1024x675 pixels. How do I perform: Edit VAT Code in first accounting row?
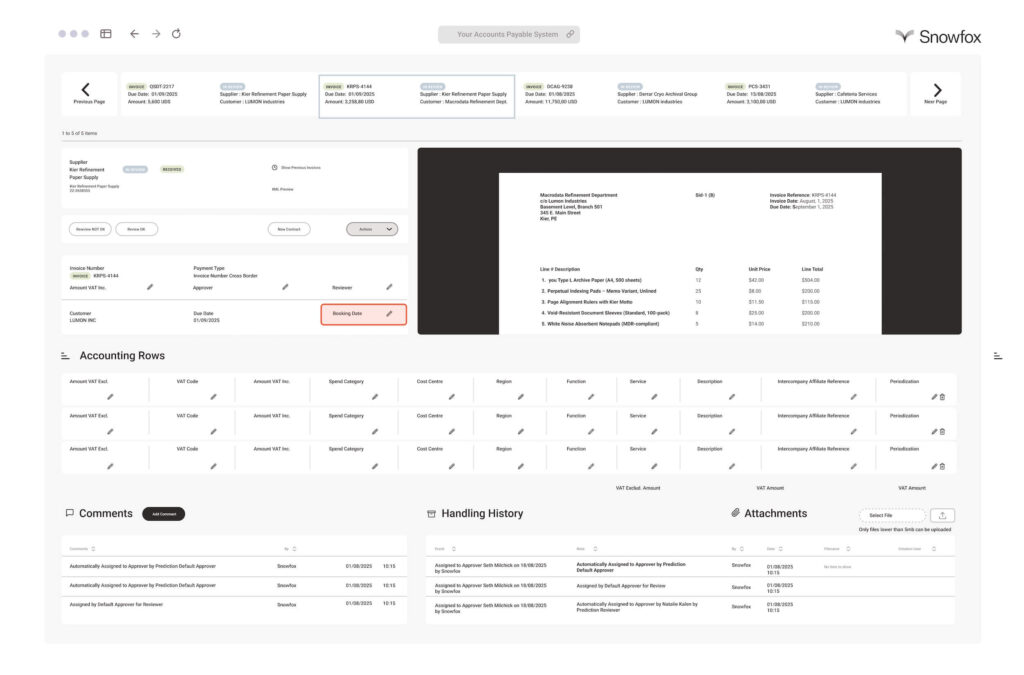[x=214, y=397]
